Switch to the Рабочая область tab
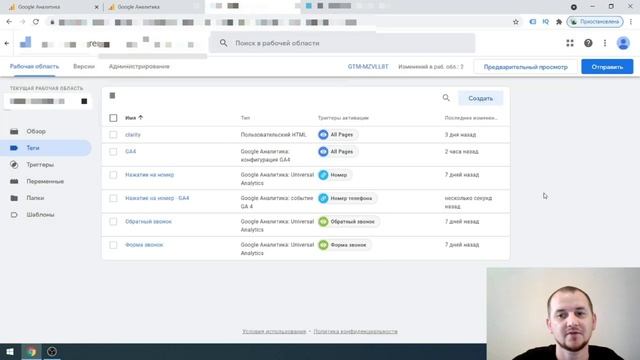 point(34,67)
